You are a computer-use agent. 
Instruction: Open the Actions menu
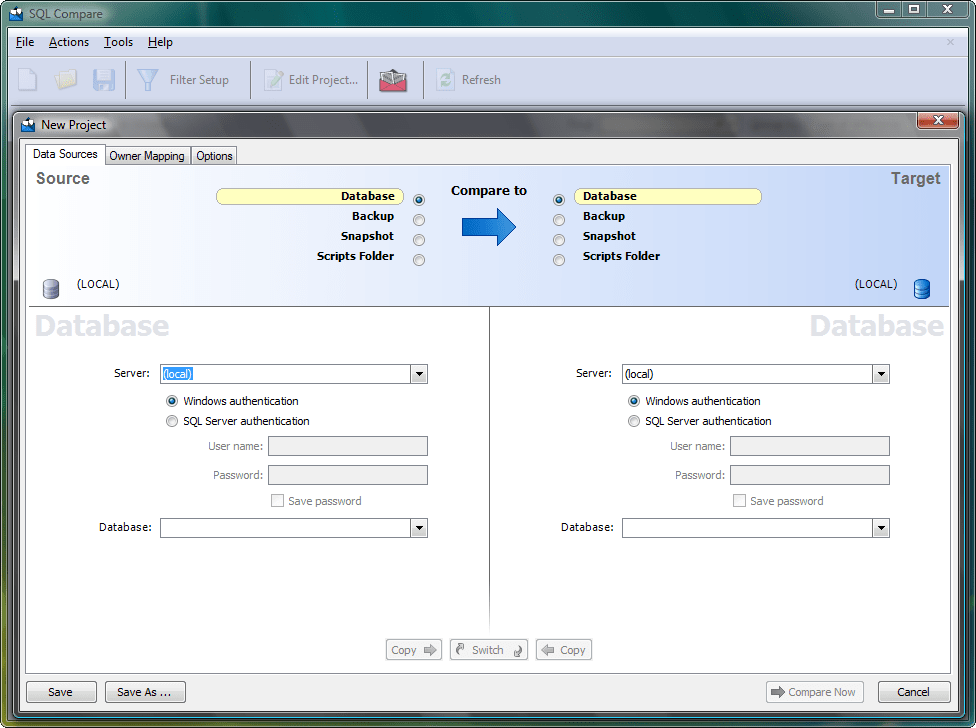pos(68,42)
